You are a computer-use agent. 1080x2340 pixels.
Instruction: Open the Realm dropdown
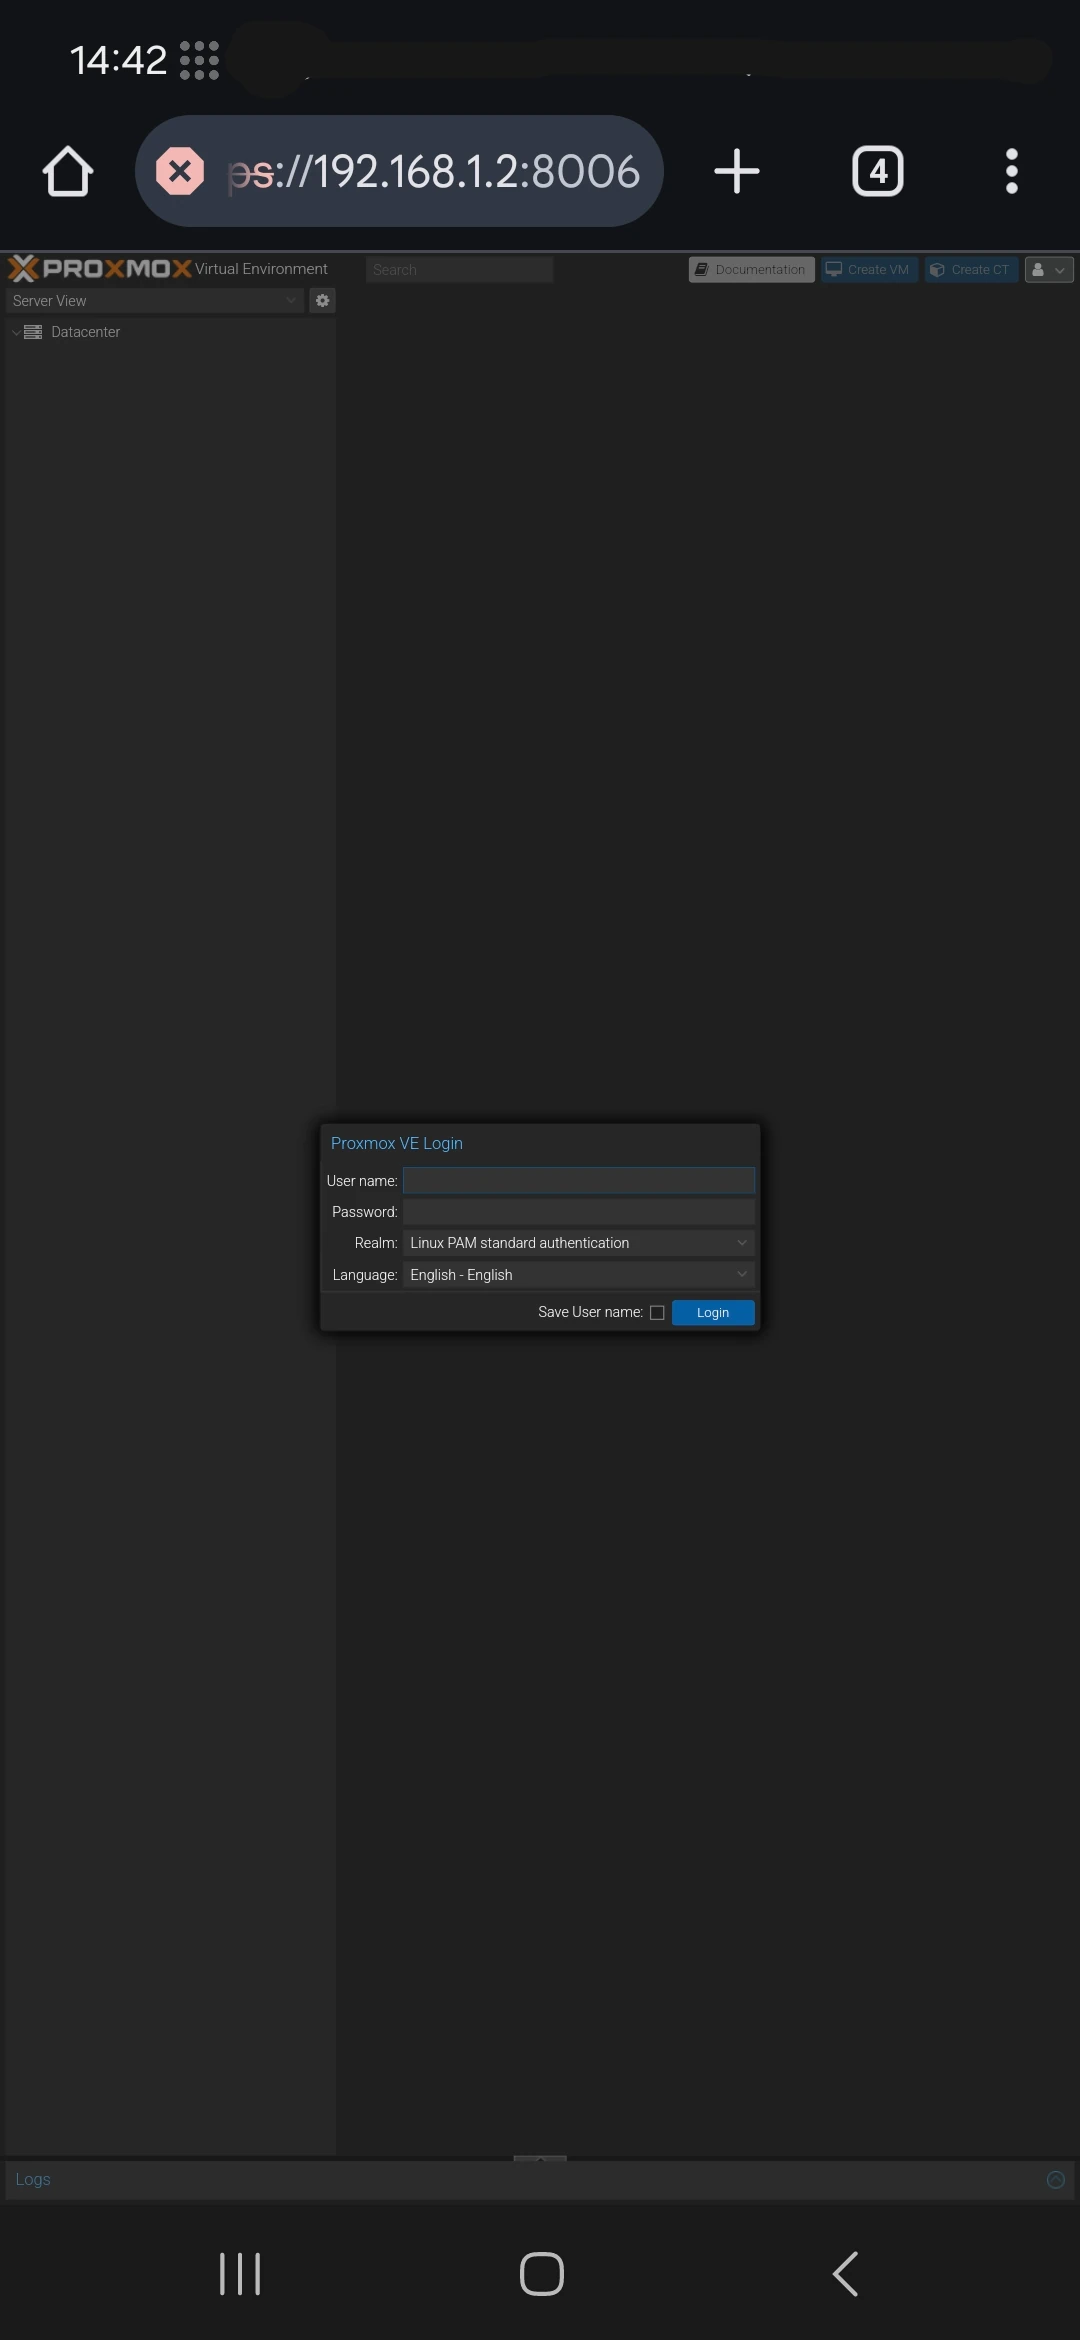(x=578, y=1243)
